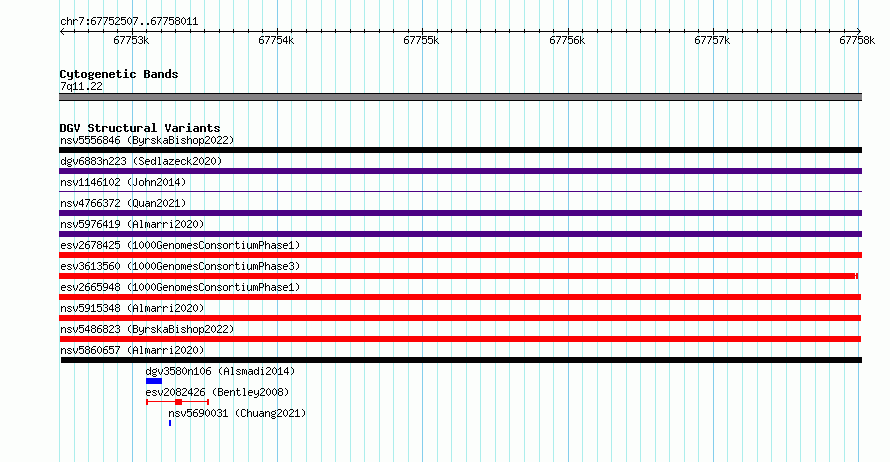
Task: Click the purple dgv6883n223 variant bar
Action: 460,171
